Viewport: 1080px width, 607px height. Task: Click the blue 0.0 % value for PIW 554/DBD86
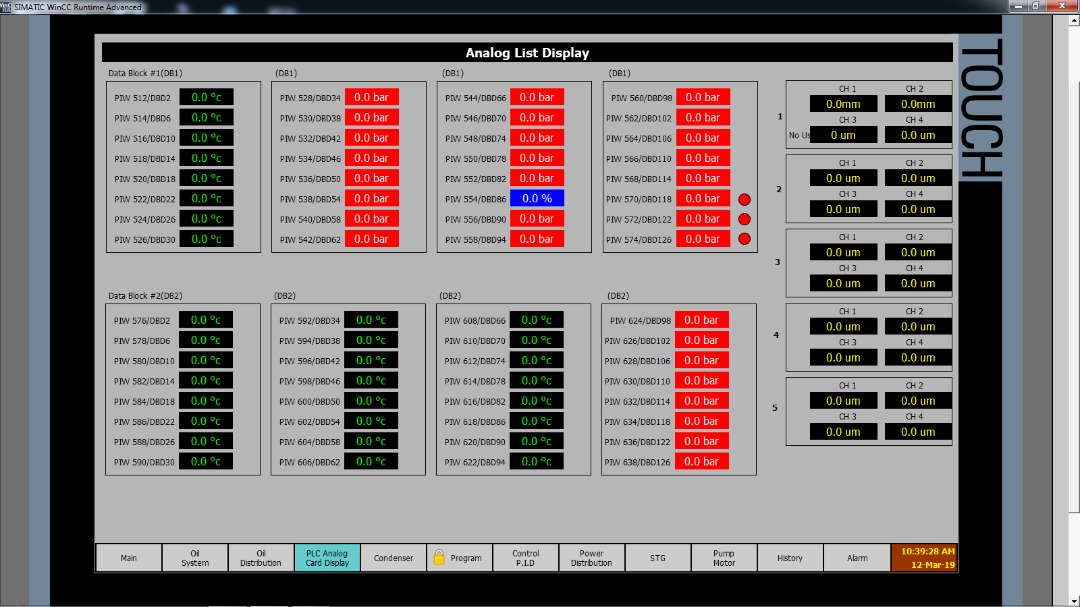coord(537,199)
